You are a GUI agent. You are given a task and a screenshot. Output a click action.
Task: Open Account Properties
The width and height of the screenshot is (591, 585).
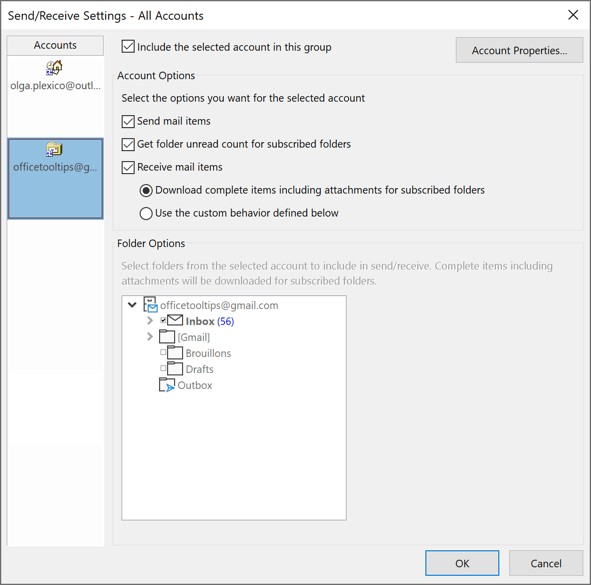(519, 50)
